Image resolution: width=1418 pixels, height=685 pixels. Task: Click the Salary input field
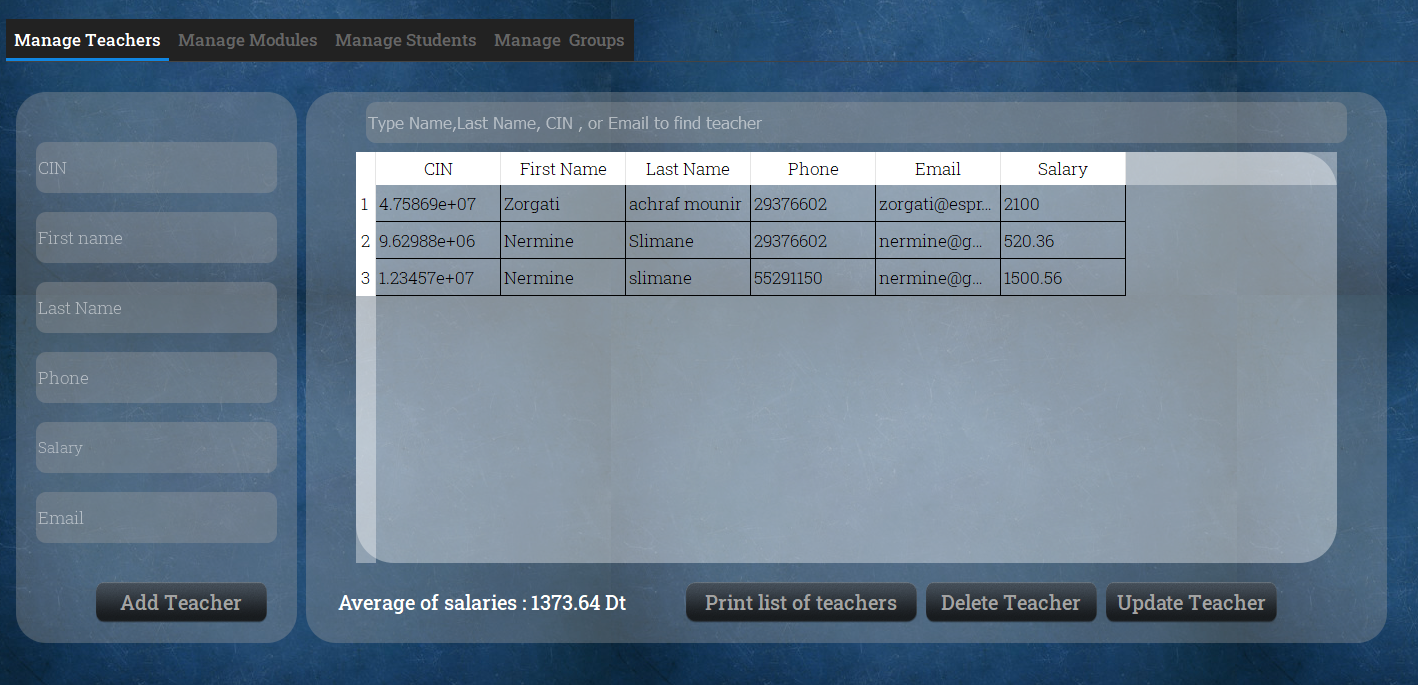(x=156, y=448)
